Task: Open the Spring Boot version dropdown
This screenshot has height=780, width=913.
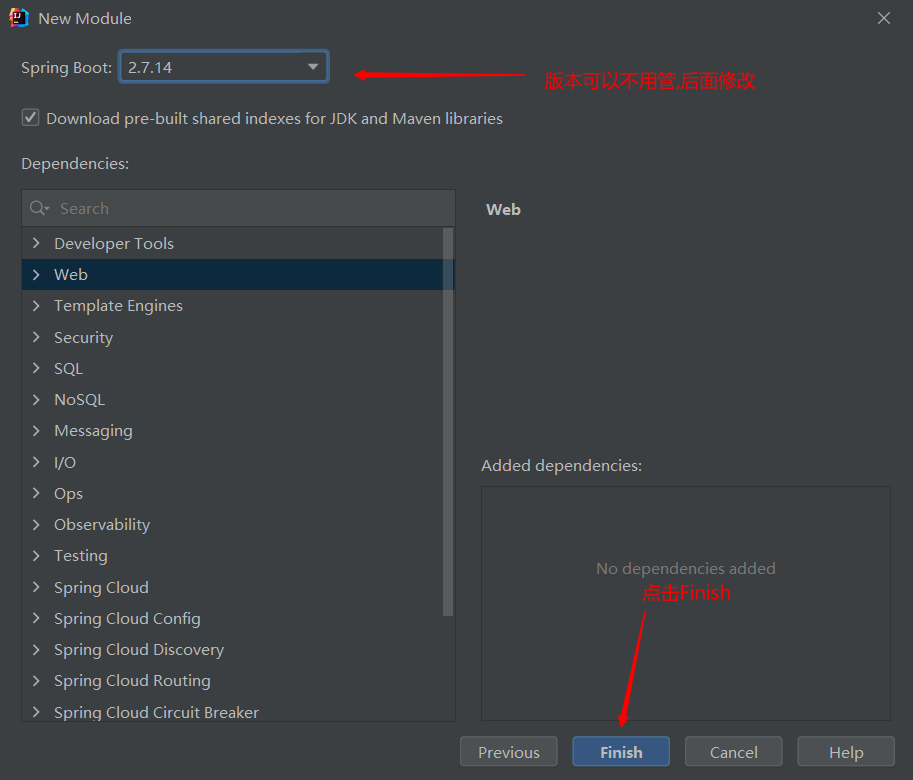Action: (x=224, y=67)
